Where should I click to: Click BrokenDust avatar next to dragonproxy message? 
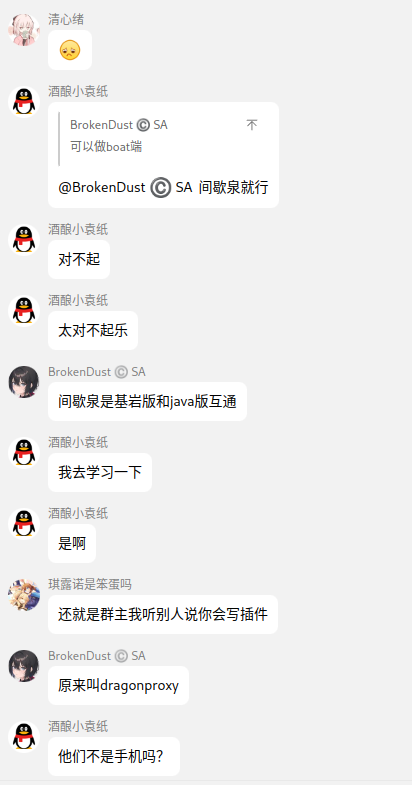point(24,666)
